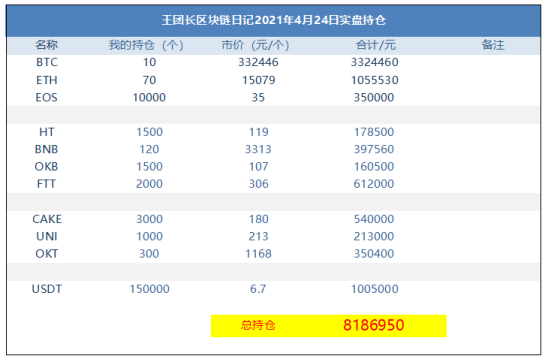Select OKT price 1168
Viewport: 548px width, 362px height.
click(258, 253)
